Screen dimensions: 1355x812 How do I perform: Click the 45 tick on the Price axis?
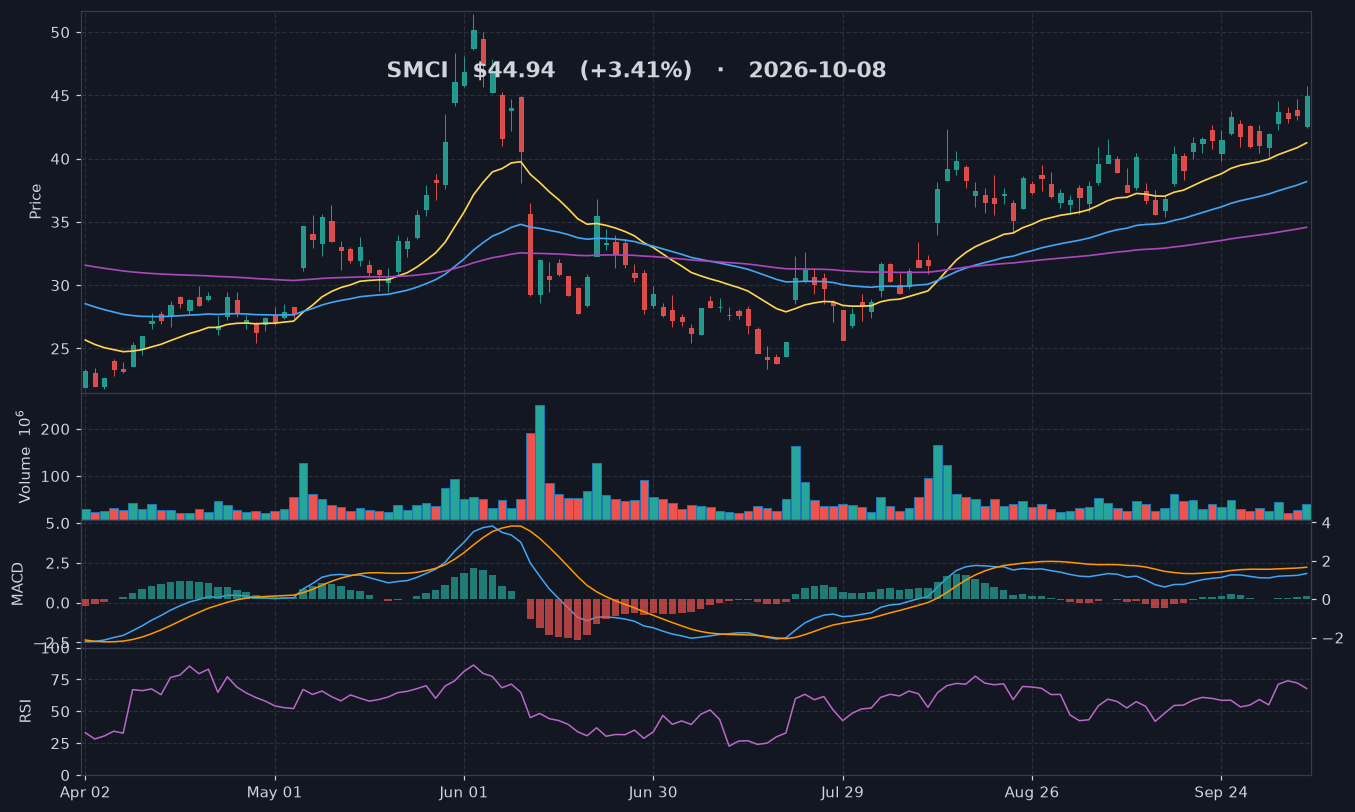(x=62, y=96)
